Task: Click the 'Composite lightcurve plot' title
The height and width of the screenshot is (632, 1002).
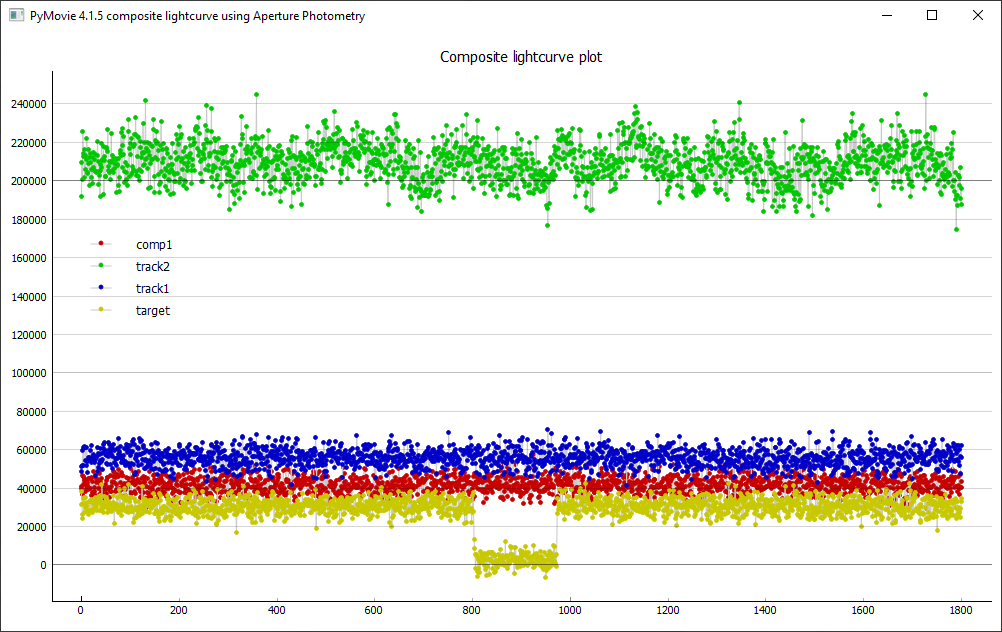Action: coord(521,57)
